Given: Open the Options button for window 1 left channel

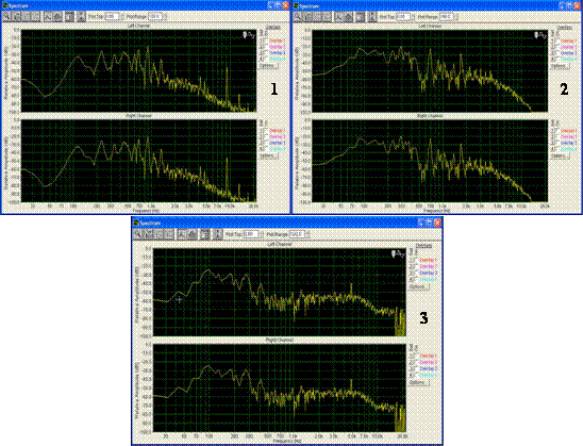Looking at the screenshot, I should point(268,65).
